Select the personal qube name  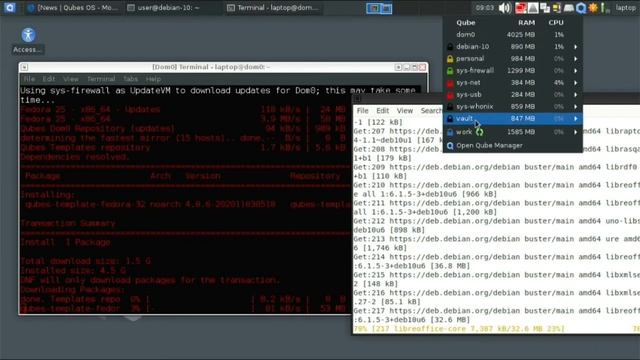point(470,59)
